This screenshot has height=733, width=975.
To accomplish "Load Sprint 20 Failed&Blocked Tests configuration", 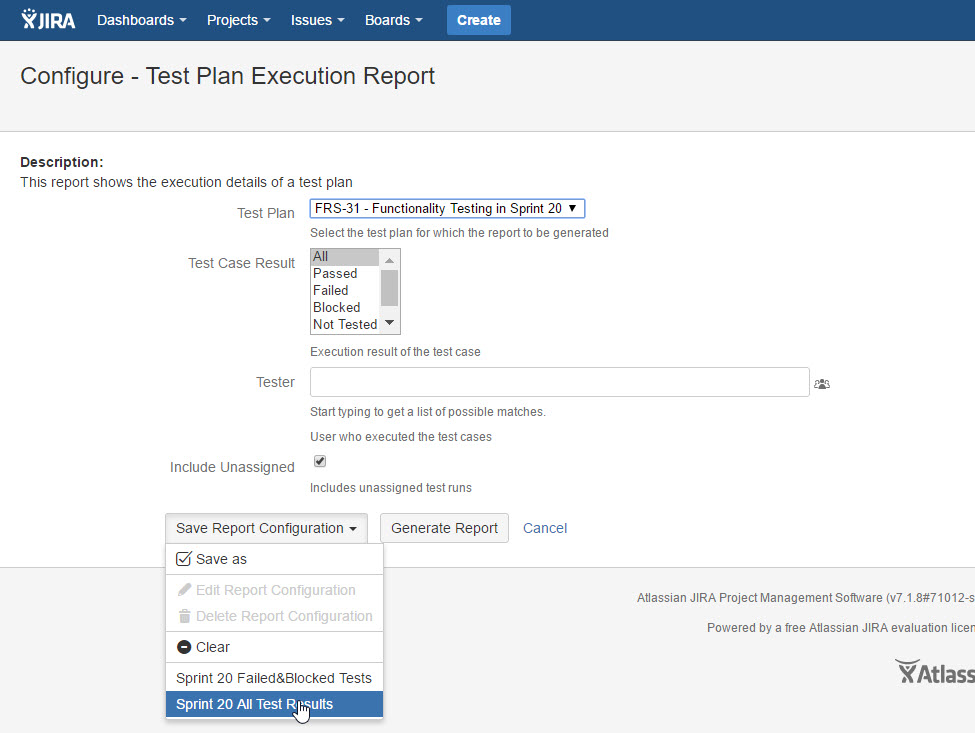I will [274, 678].
